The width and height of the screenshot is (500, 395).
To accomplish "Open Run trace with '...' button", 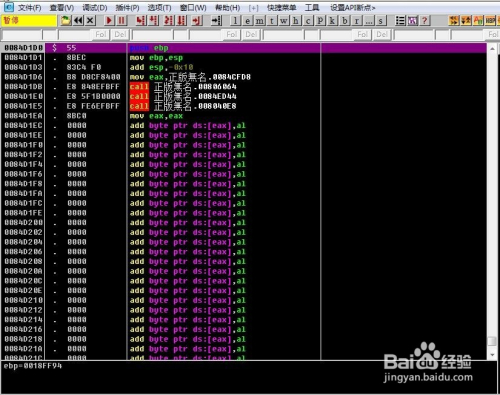I will 368,21.
